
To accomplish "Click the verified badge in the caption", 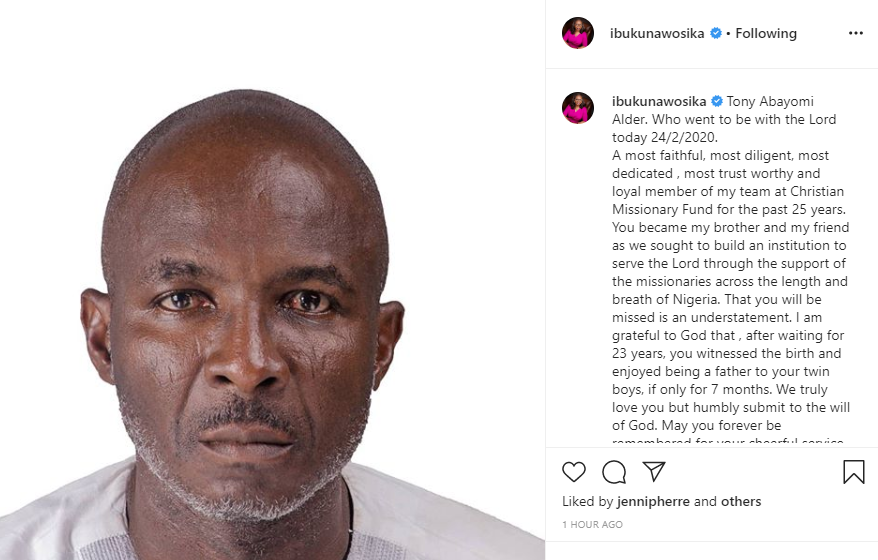I will tap(717, 101).
